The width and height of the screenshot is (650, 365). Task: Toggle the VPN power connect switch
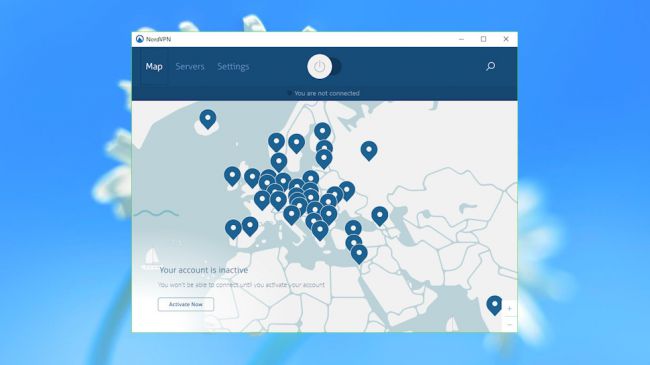pyautogui.click(x=324, y=66)
